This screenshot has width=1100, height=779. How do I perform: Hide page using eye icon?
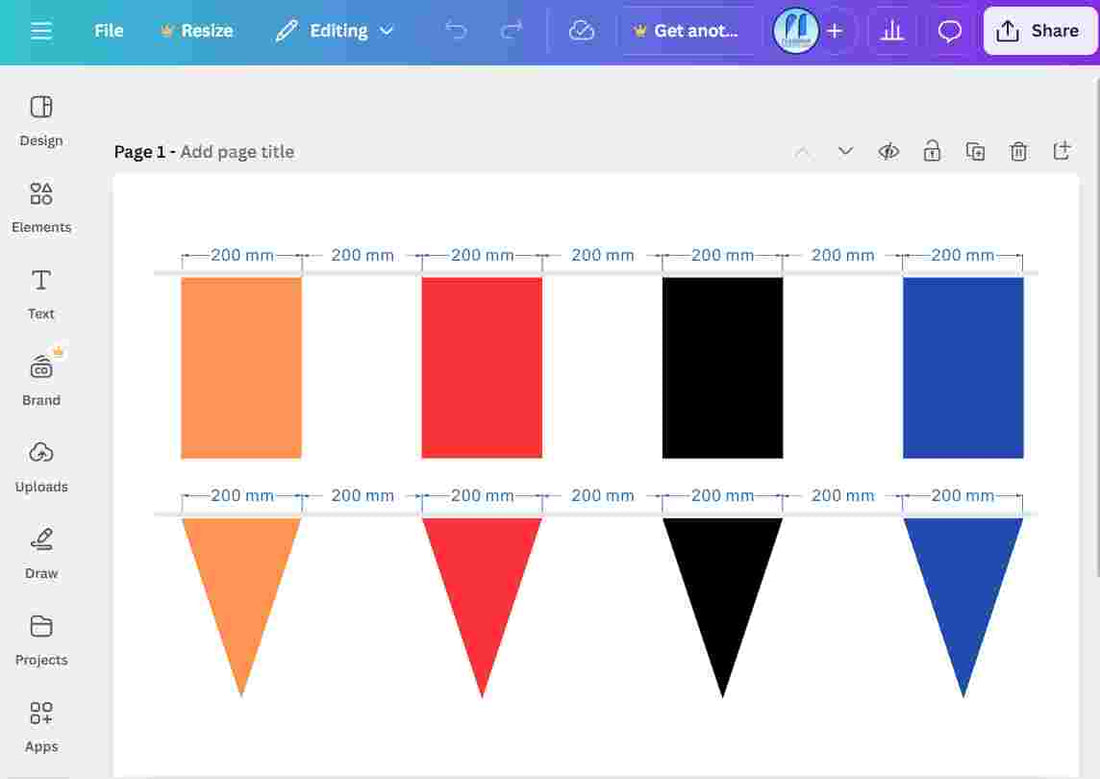pos(889,151)
